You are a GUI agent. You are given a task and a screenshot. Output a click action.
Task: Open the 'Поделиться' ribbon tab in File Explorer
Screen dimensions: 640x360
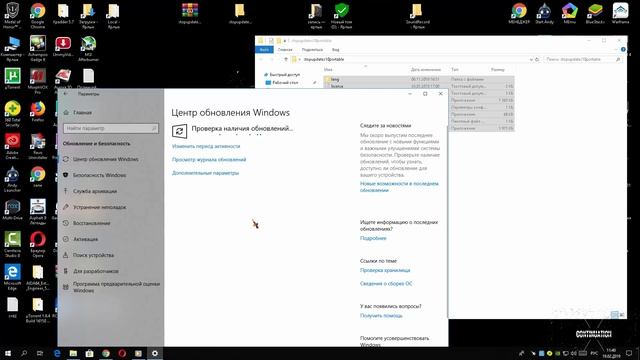pyautogui.click(x=312, y=50)
